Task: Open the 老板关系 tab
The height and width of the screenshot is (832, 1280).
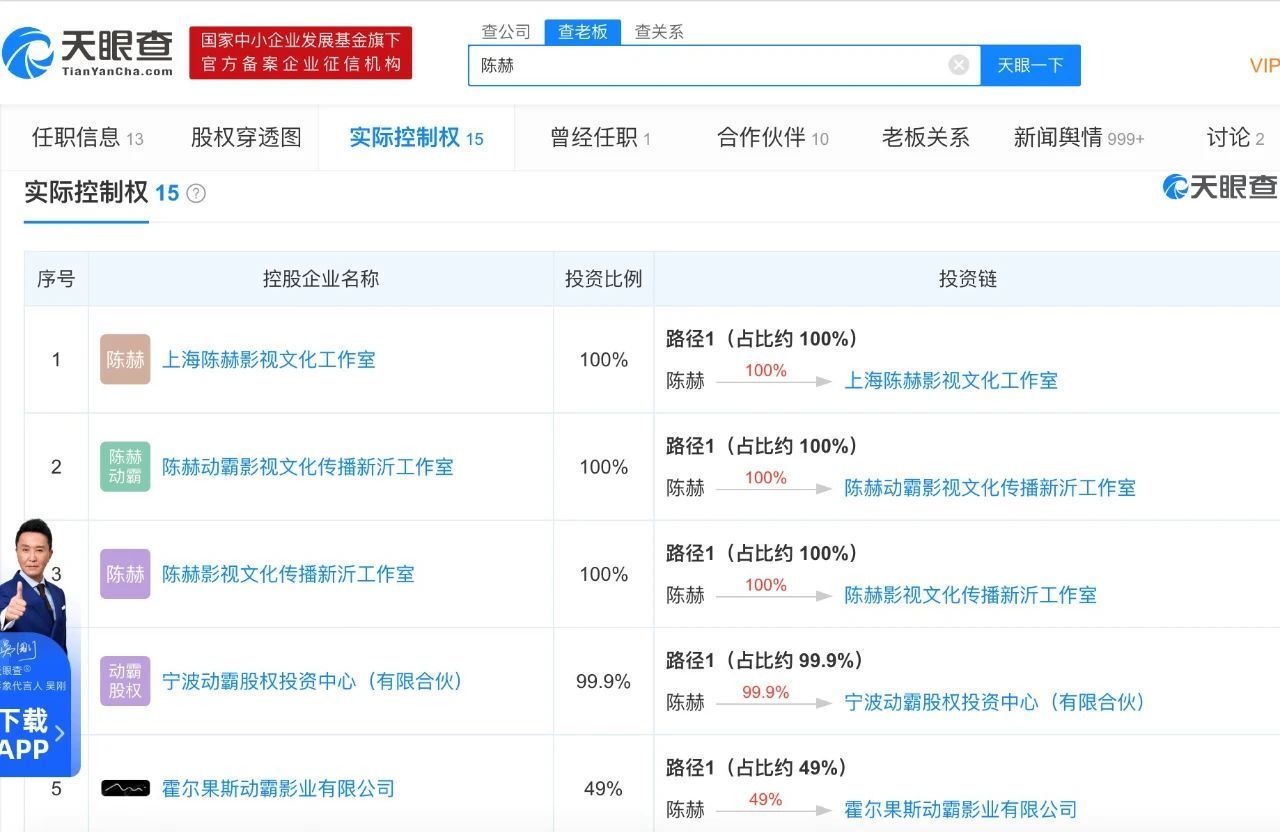Action: coord(925,138)
